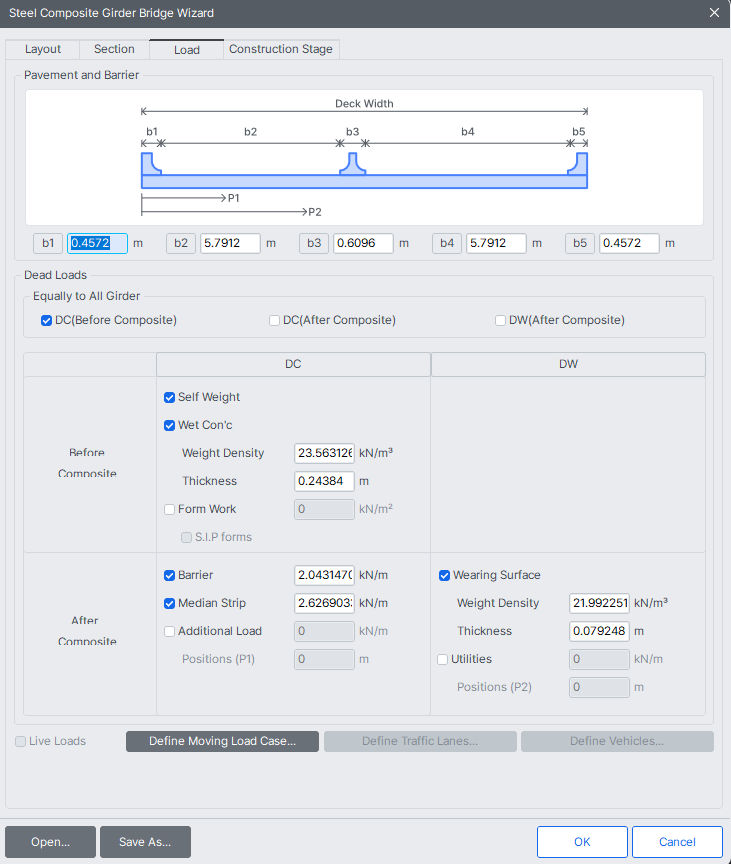The image size is (731, 864).
Task: Click Define Moving Load Case button
Action: point(222,741)
